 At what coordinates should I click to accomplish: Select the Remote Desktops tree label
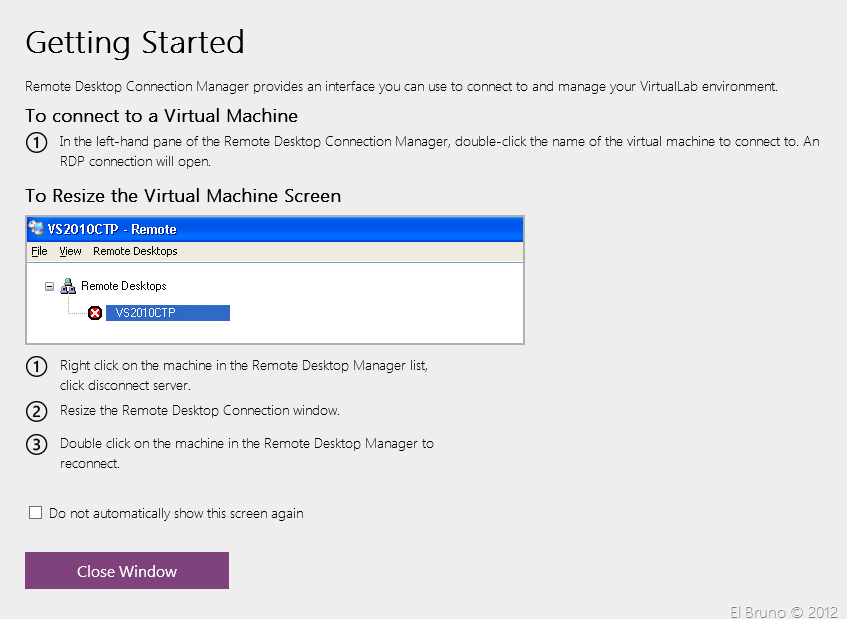point(123,286)
